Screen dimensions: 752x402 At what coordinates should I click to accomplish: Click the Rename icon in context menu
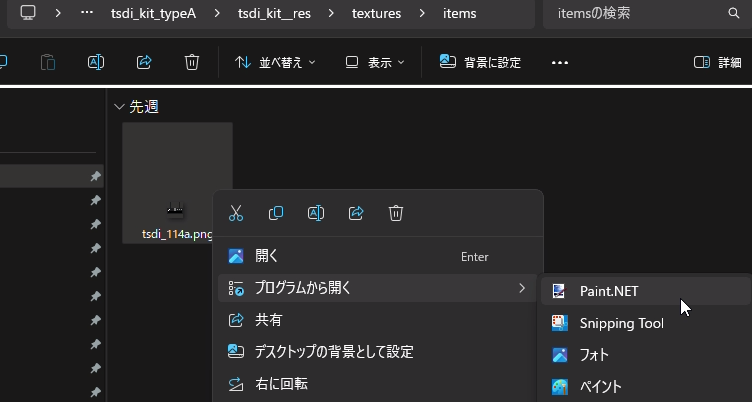(316, 213)
